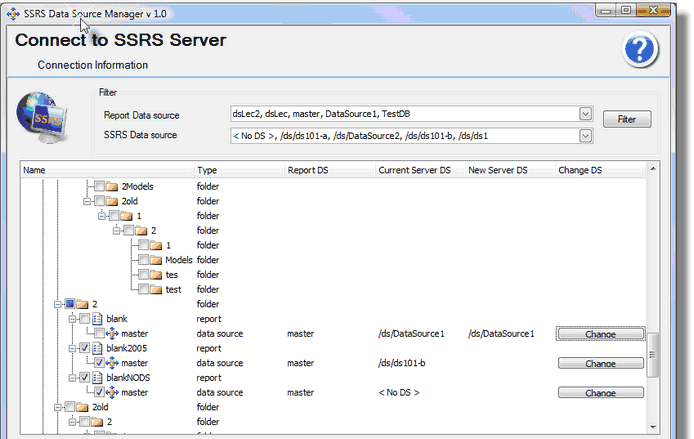The image size is (694, 439).
Task: Select the 'blankNODS' report row name
Action: click(x=128, y=378)
